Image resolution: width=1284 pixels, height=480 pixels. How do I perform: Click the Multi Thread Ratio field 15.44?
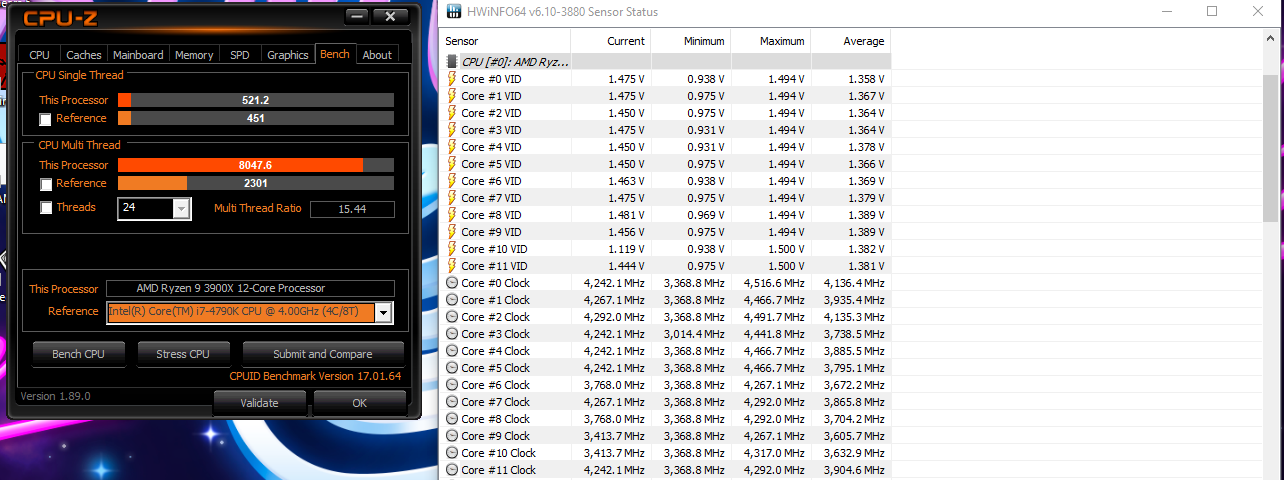coord(352,209)
